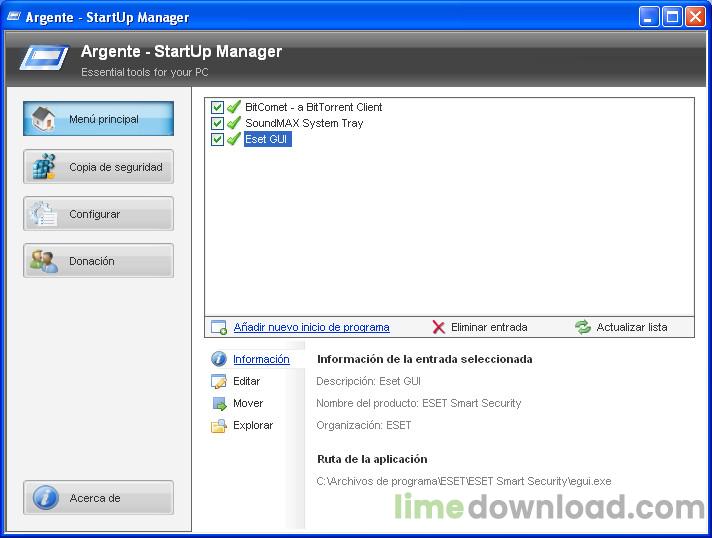
Task: Click the title bar application icon
Action: 14,17
